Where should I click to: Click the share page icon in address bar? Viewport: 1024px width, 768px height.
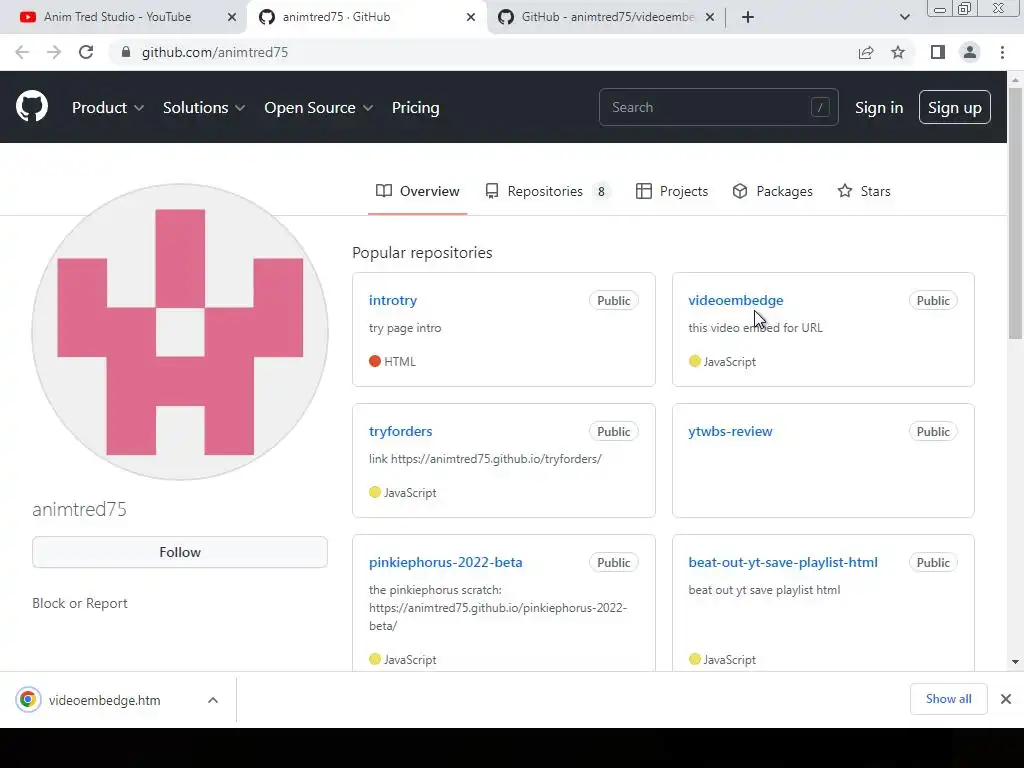pyautogui.click(x=866, y=52)
